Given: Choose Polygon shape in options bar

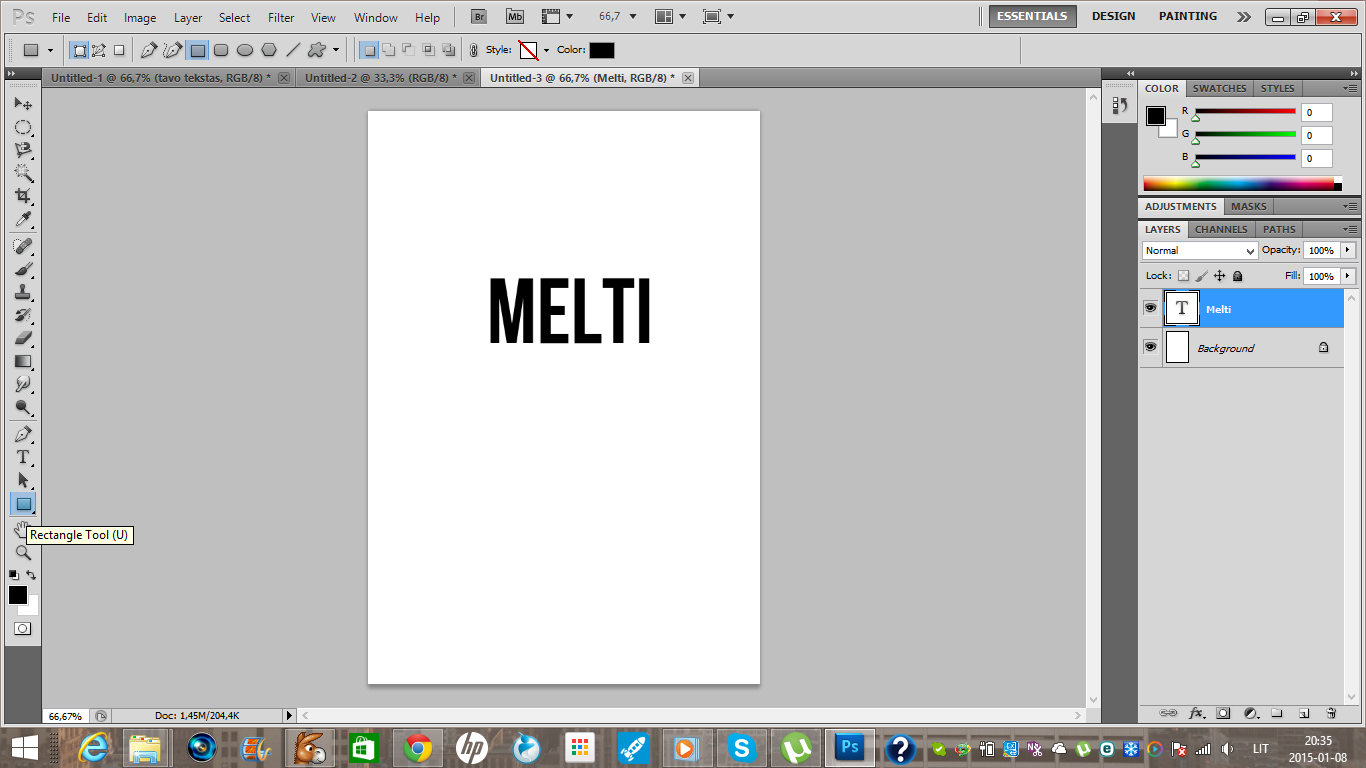Looking at the screenshot, I should (x=269, y=50).
